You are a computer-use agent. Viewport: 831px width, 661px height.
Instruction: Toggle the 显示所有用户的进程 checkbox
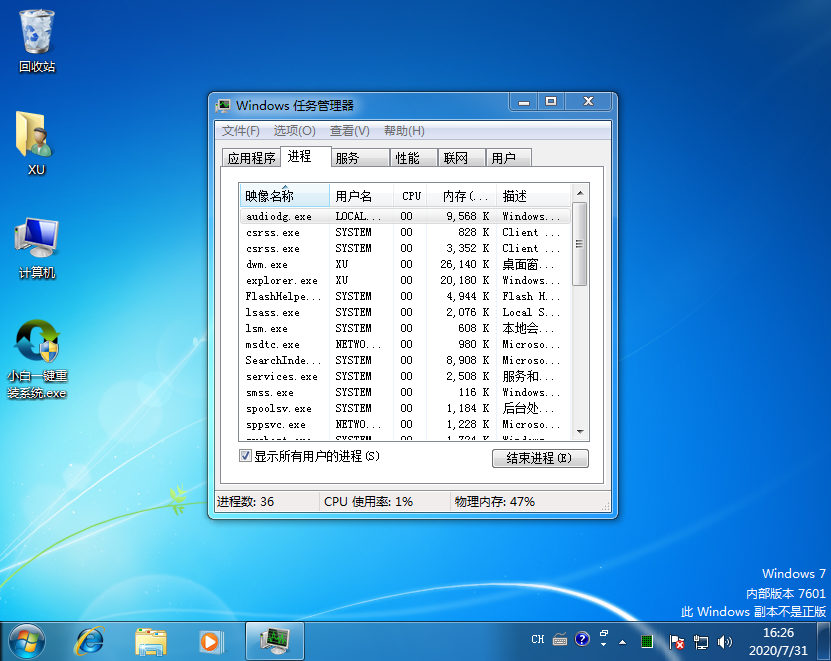[245, 456]
